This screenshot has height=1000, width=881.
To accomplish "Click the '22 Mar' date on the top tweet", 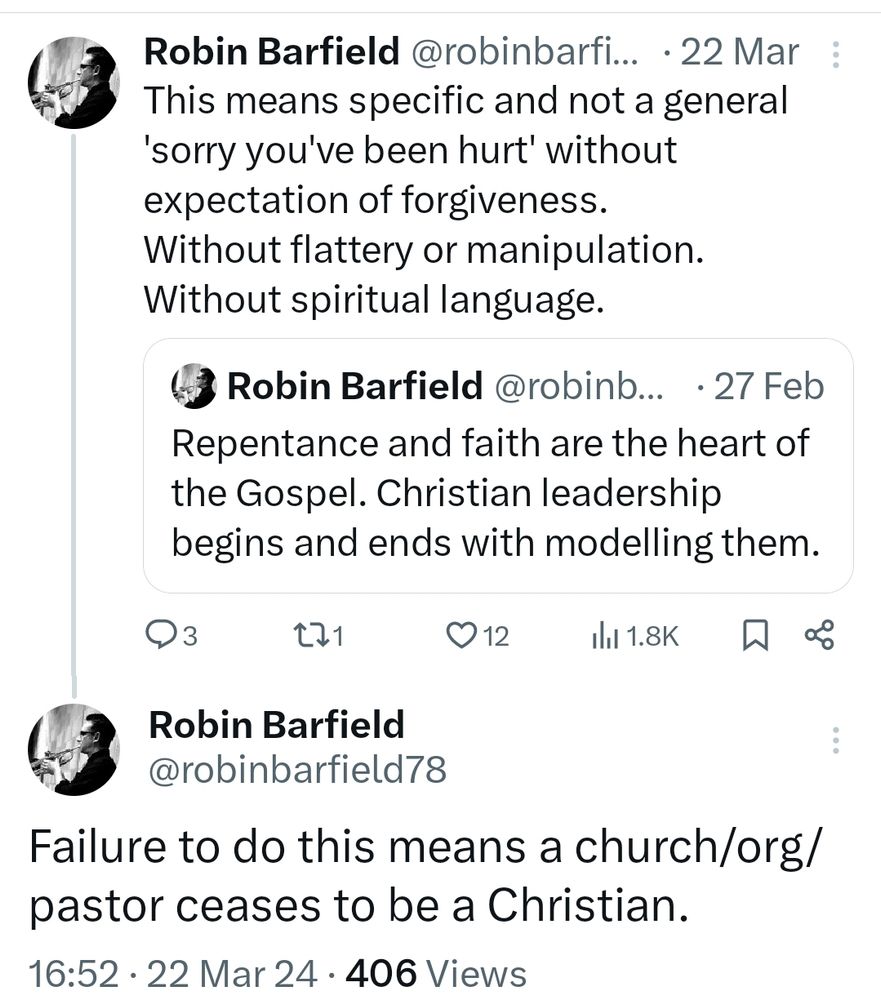I will click(x=739, y=53).
